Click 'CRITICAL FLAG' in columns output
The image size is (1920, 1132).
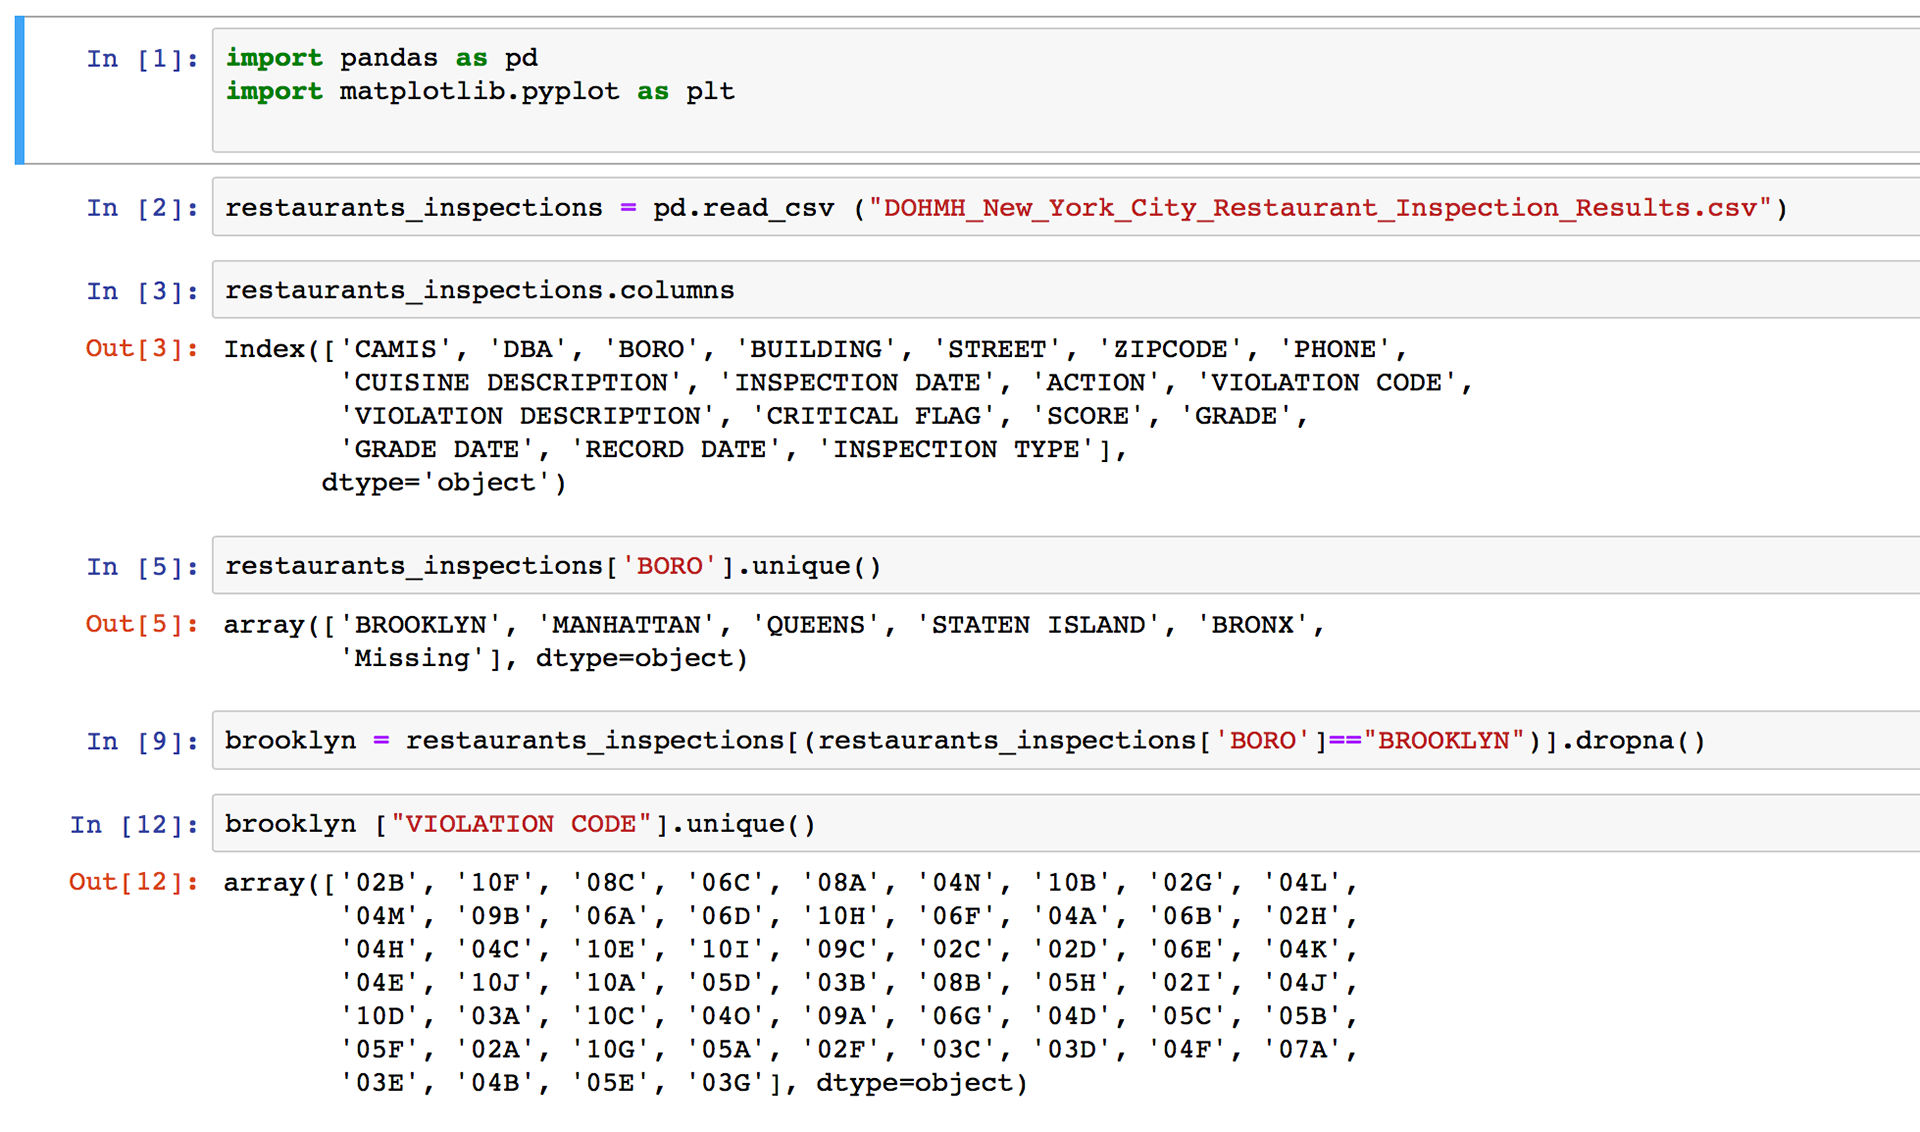tap(873, 416)
